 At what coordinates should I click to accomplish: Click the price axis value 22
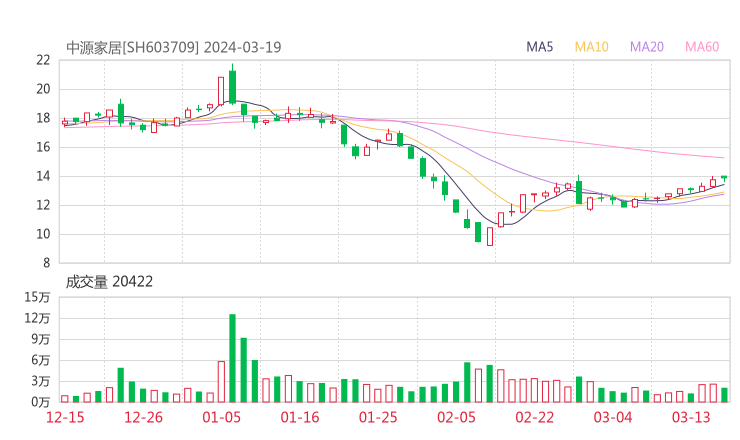pyautogui.click(x=43, y=60)
